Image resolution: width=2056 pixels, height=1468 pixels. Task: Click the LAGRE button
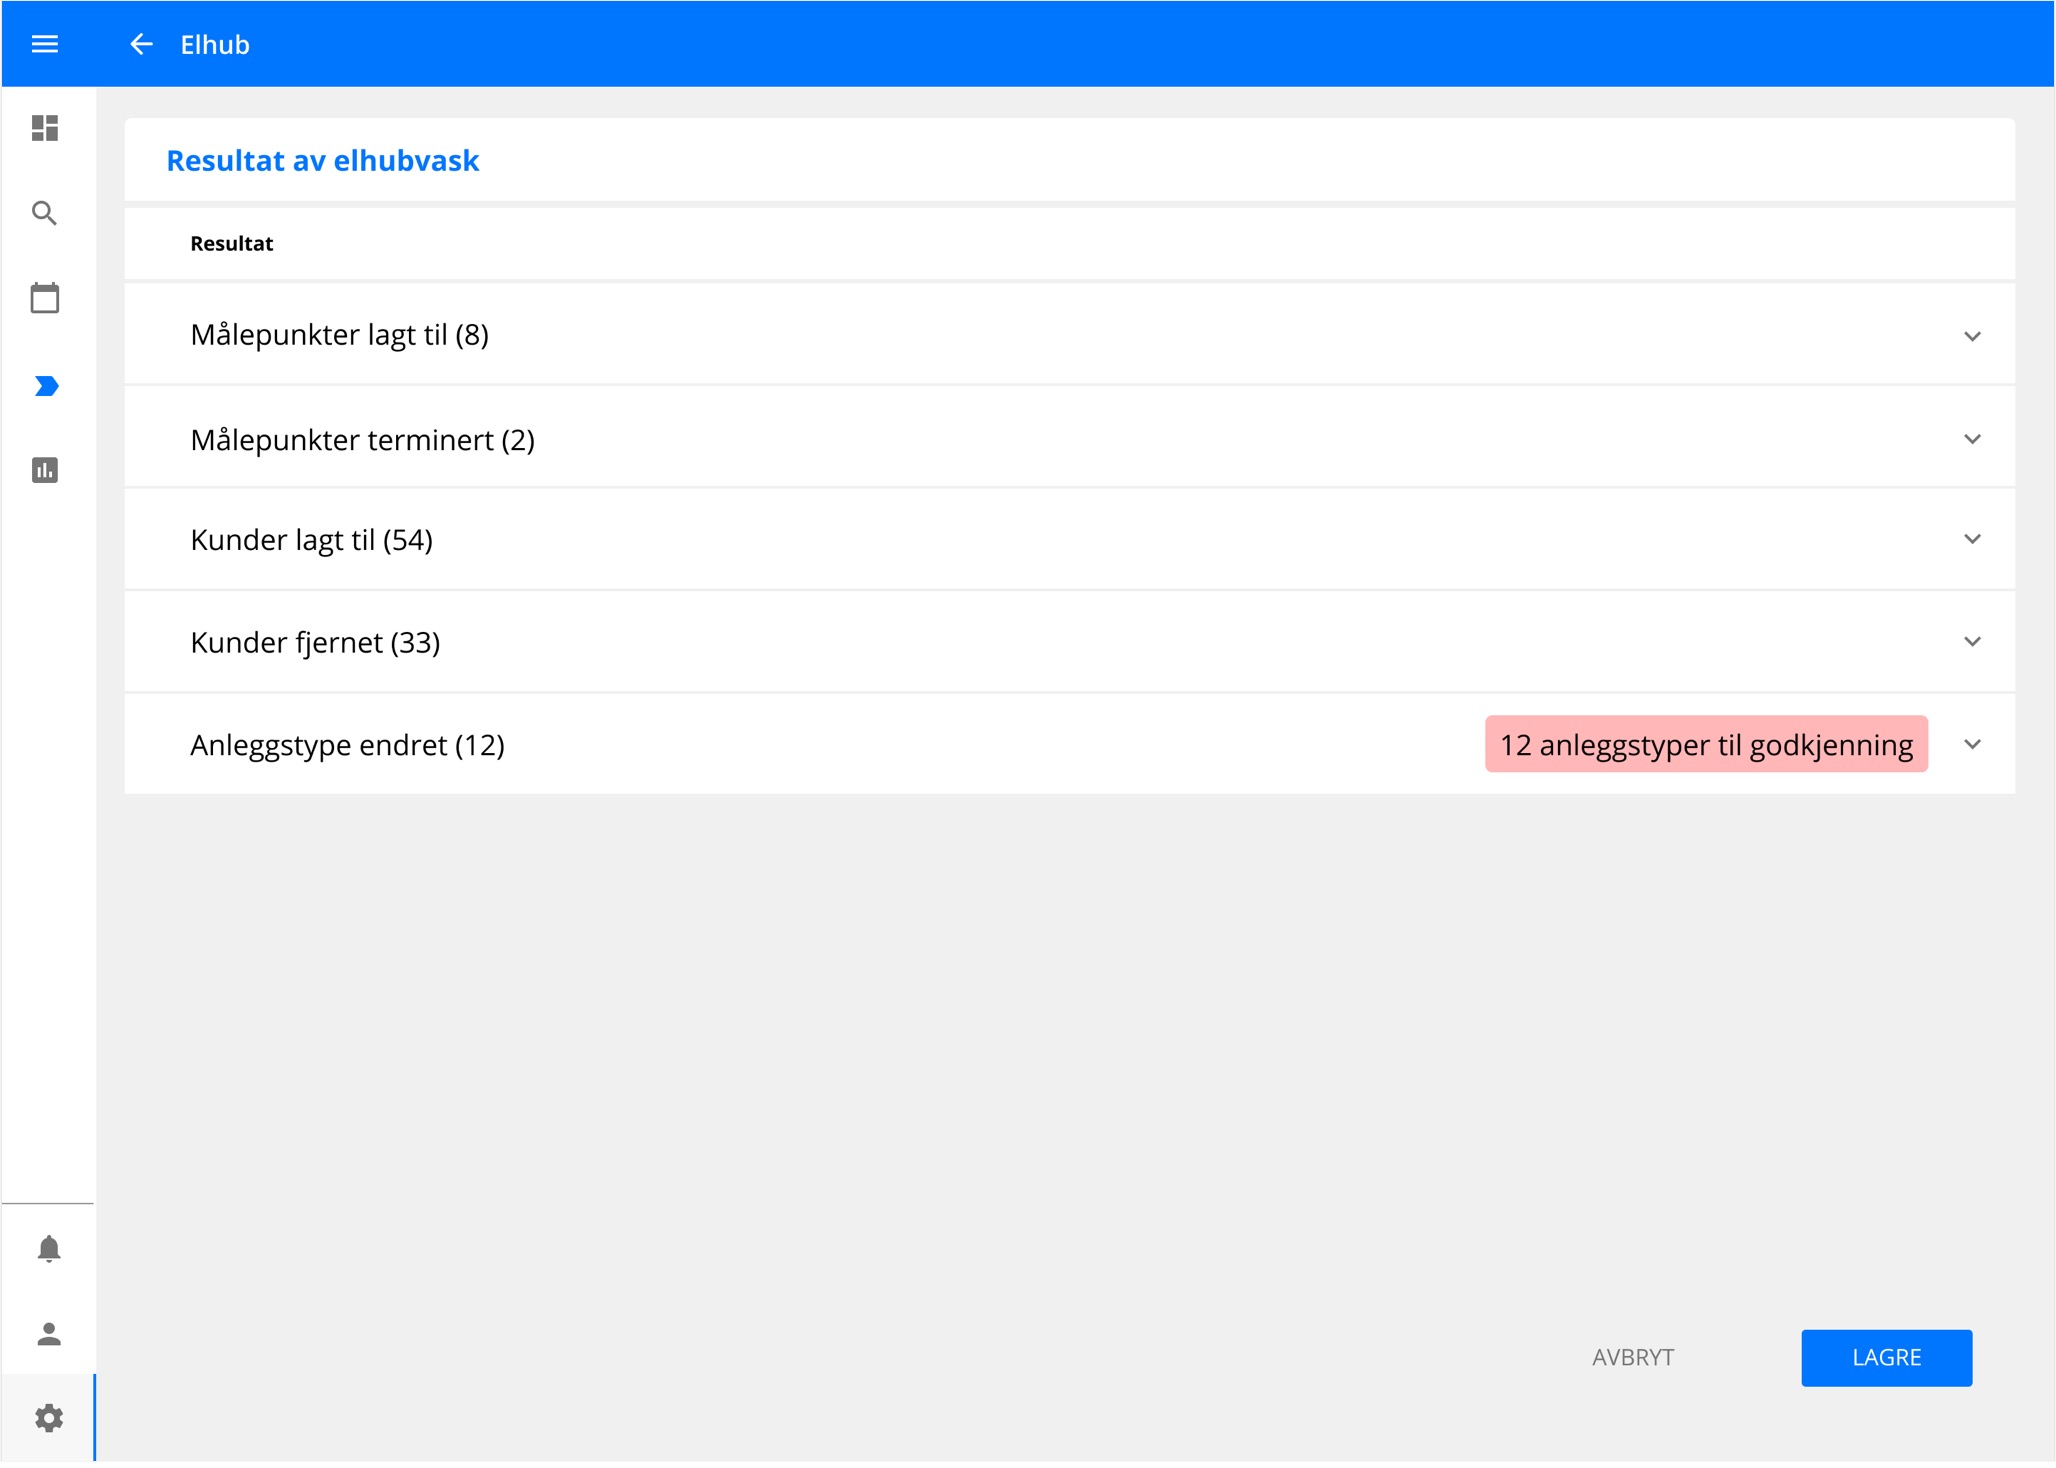[1886, 1357]
